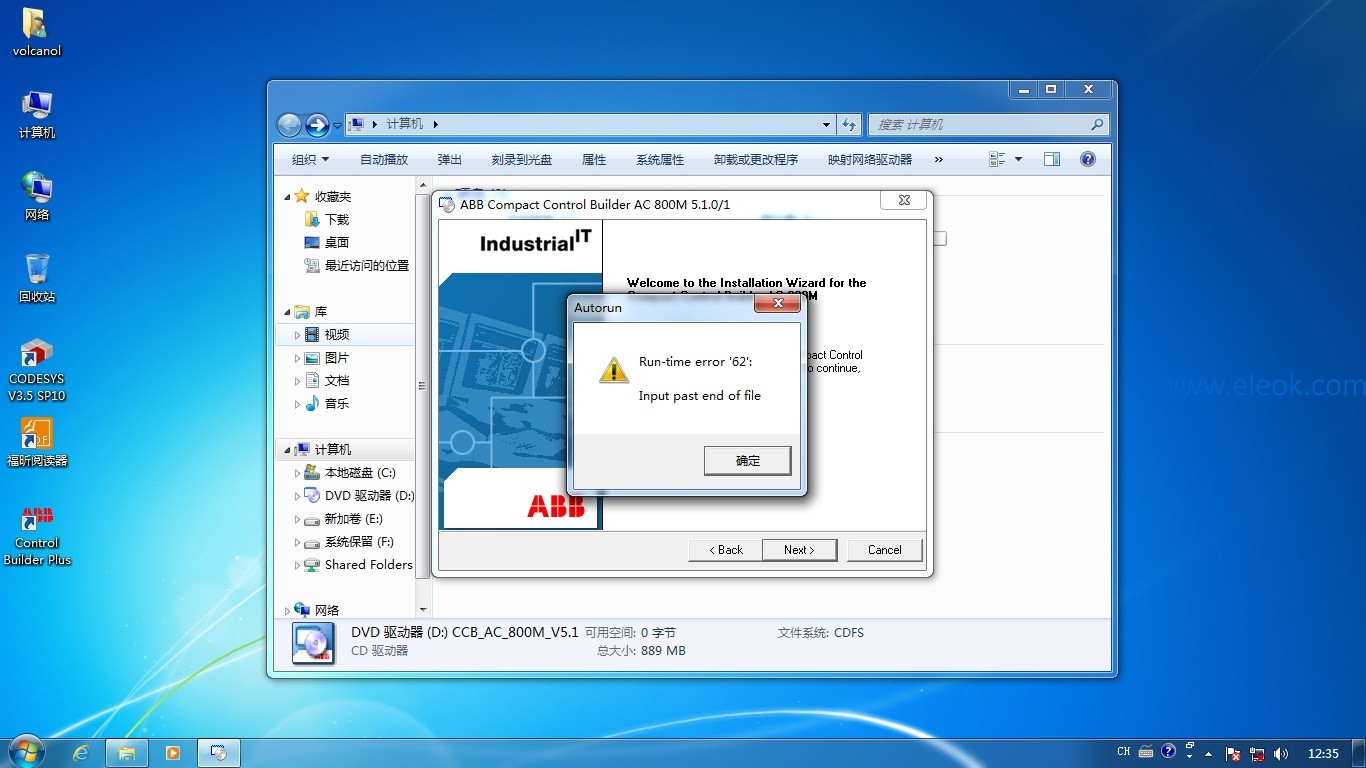Screen dimensions: 1366x768
Task: Show more toolbar commands with » chevron
Action: 938,160
